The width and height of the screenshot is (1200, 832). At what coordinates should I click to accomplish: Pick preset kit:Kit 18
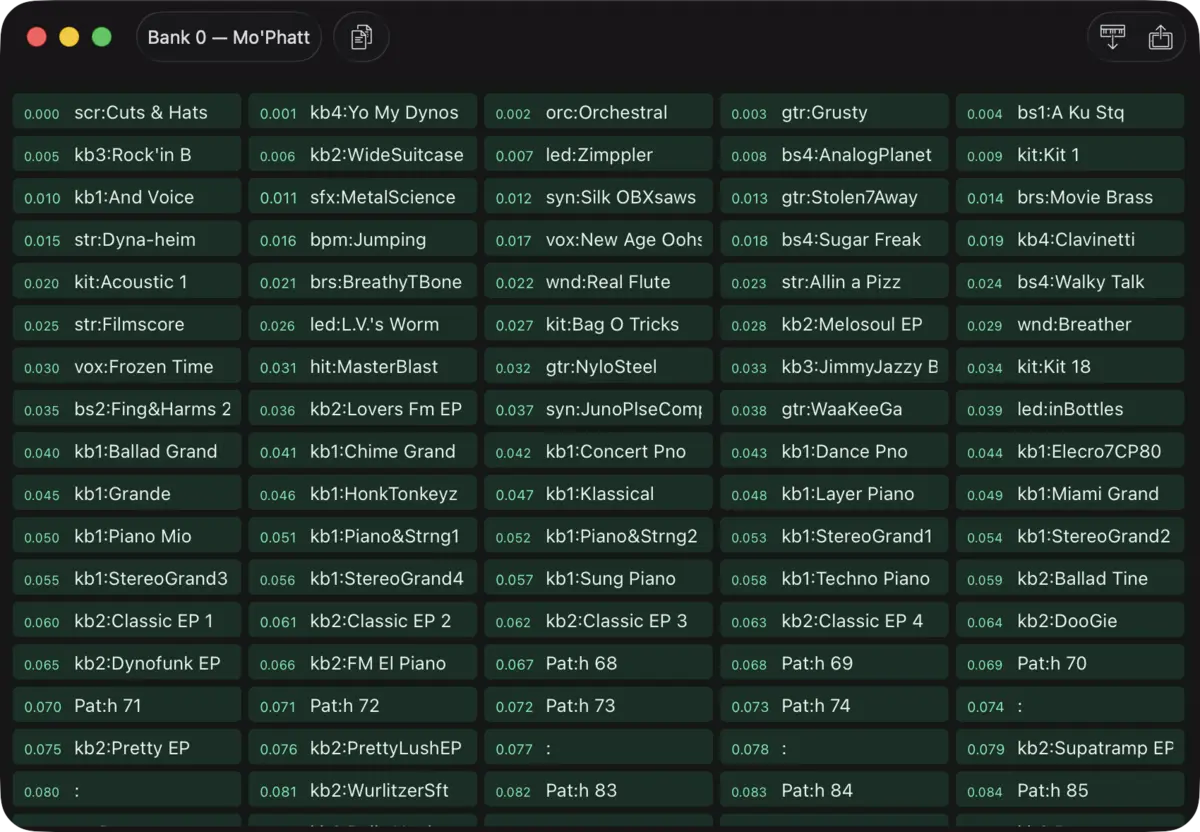point(1070,367)
